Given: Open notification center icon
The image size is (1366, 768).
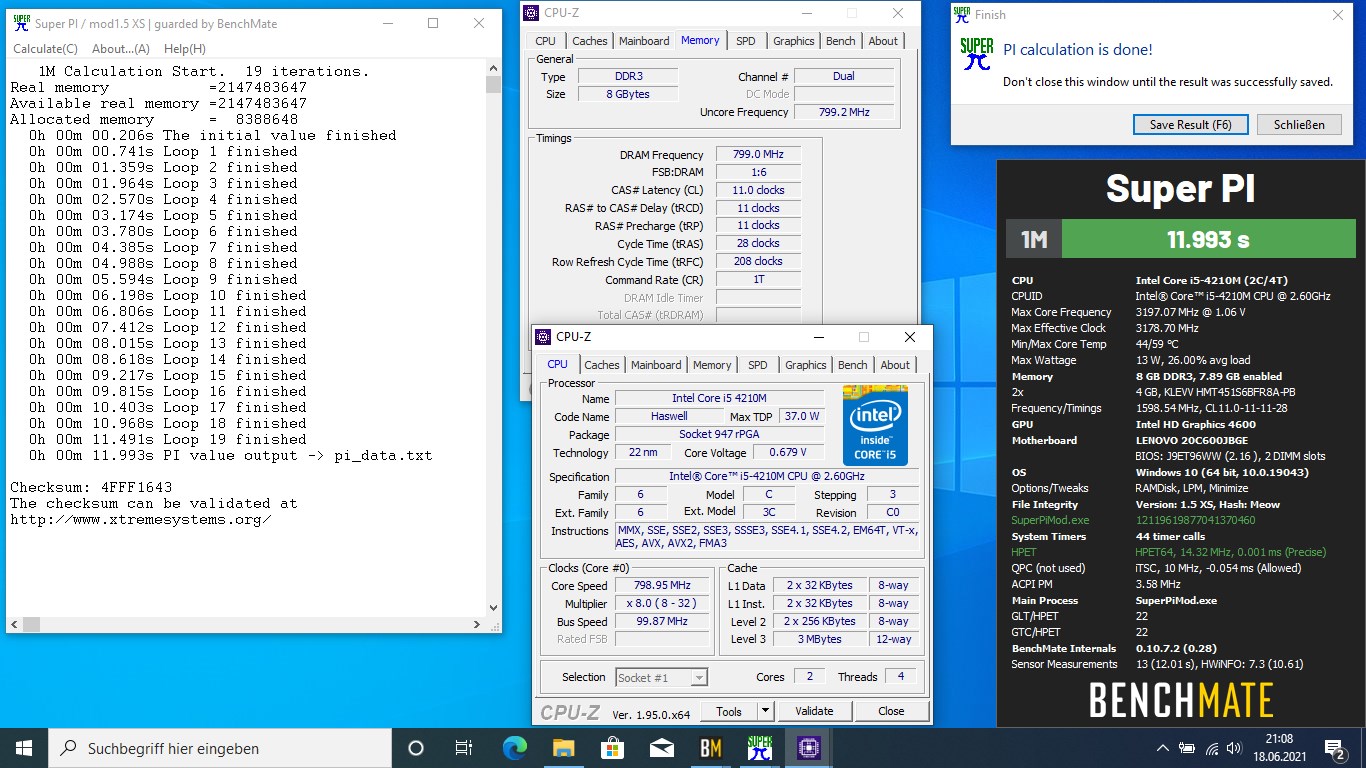Looking at the screenshot, I should [1335, 748].
